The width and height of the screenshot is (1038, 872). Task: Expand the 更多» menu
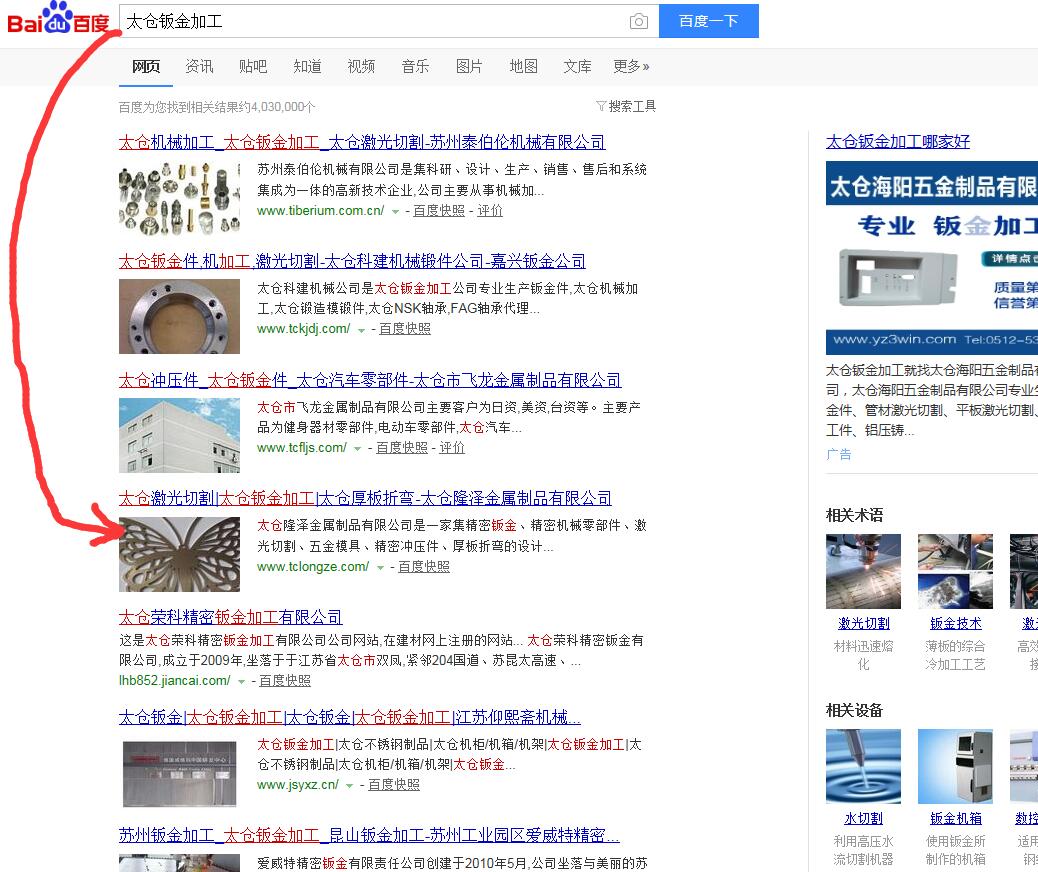(631, 66)
